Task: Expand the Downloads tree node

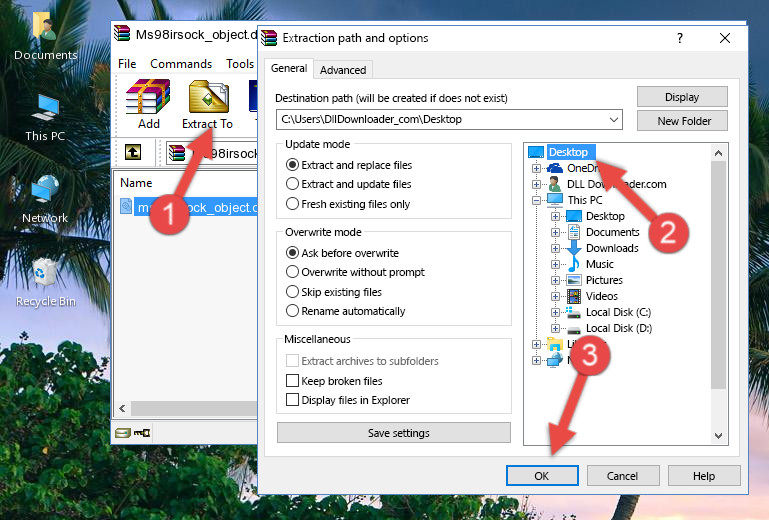Action: (555, 248)
